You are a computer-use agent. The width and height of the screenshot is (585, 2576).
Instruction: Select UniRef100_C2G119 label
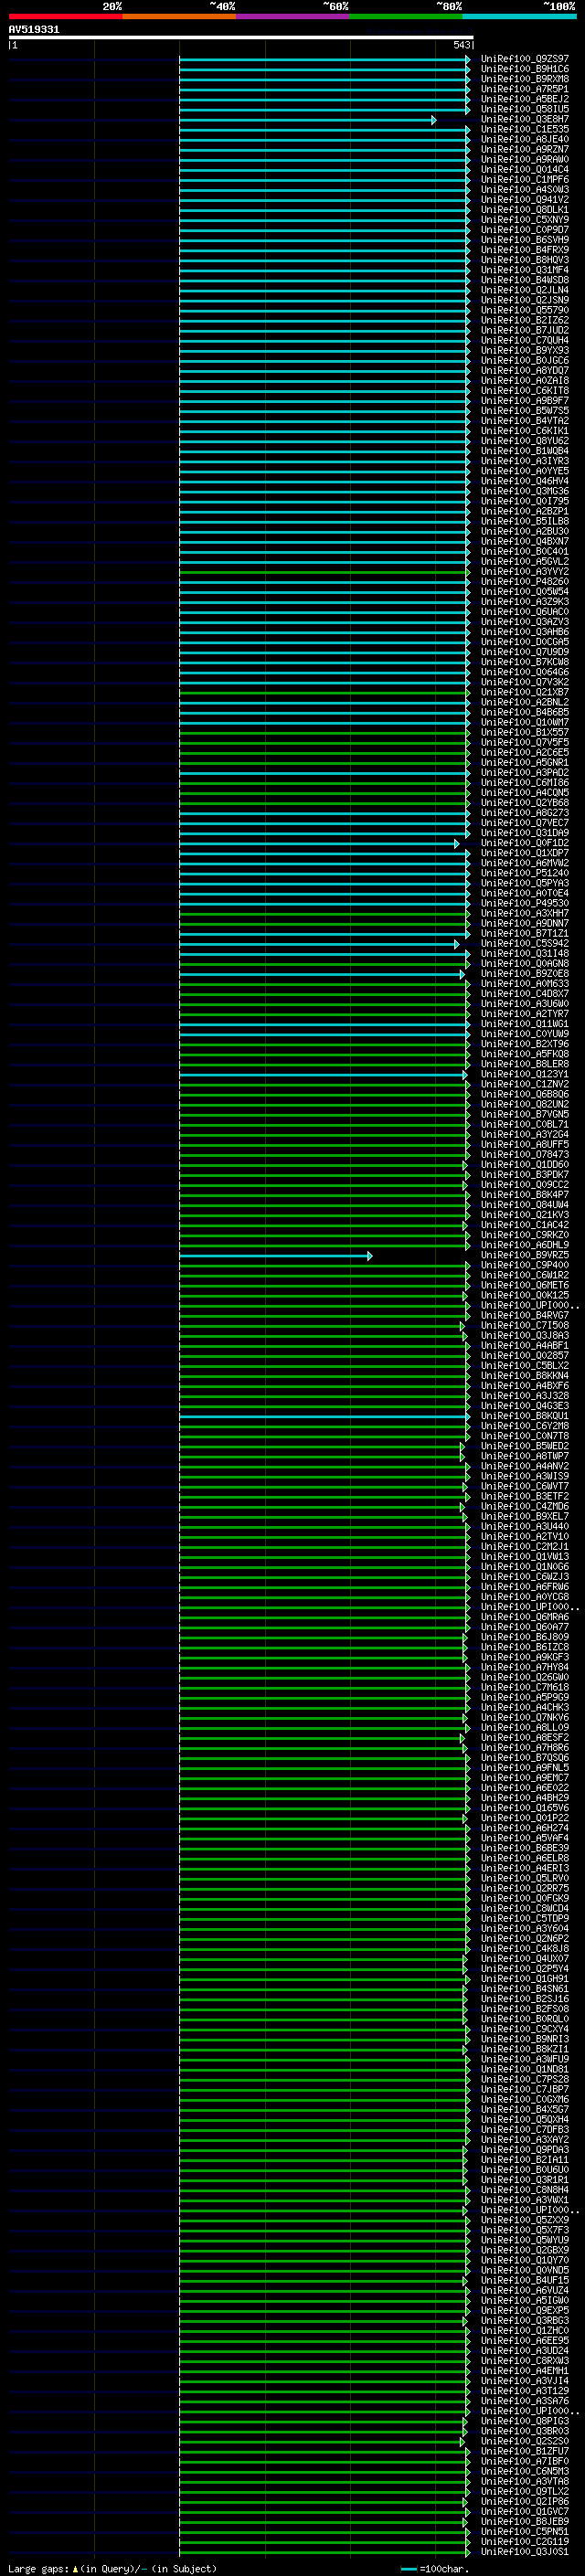tap(524, 2542)
